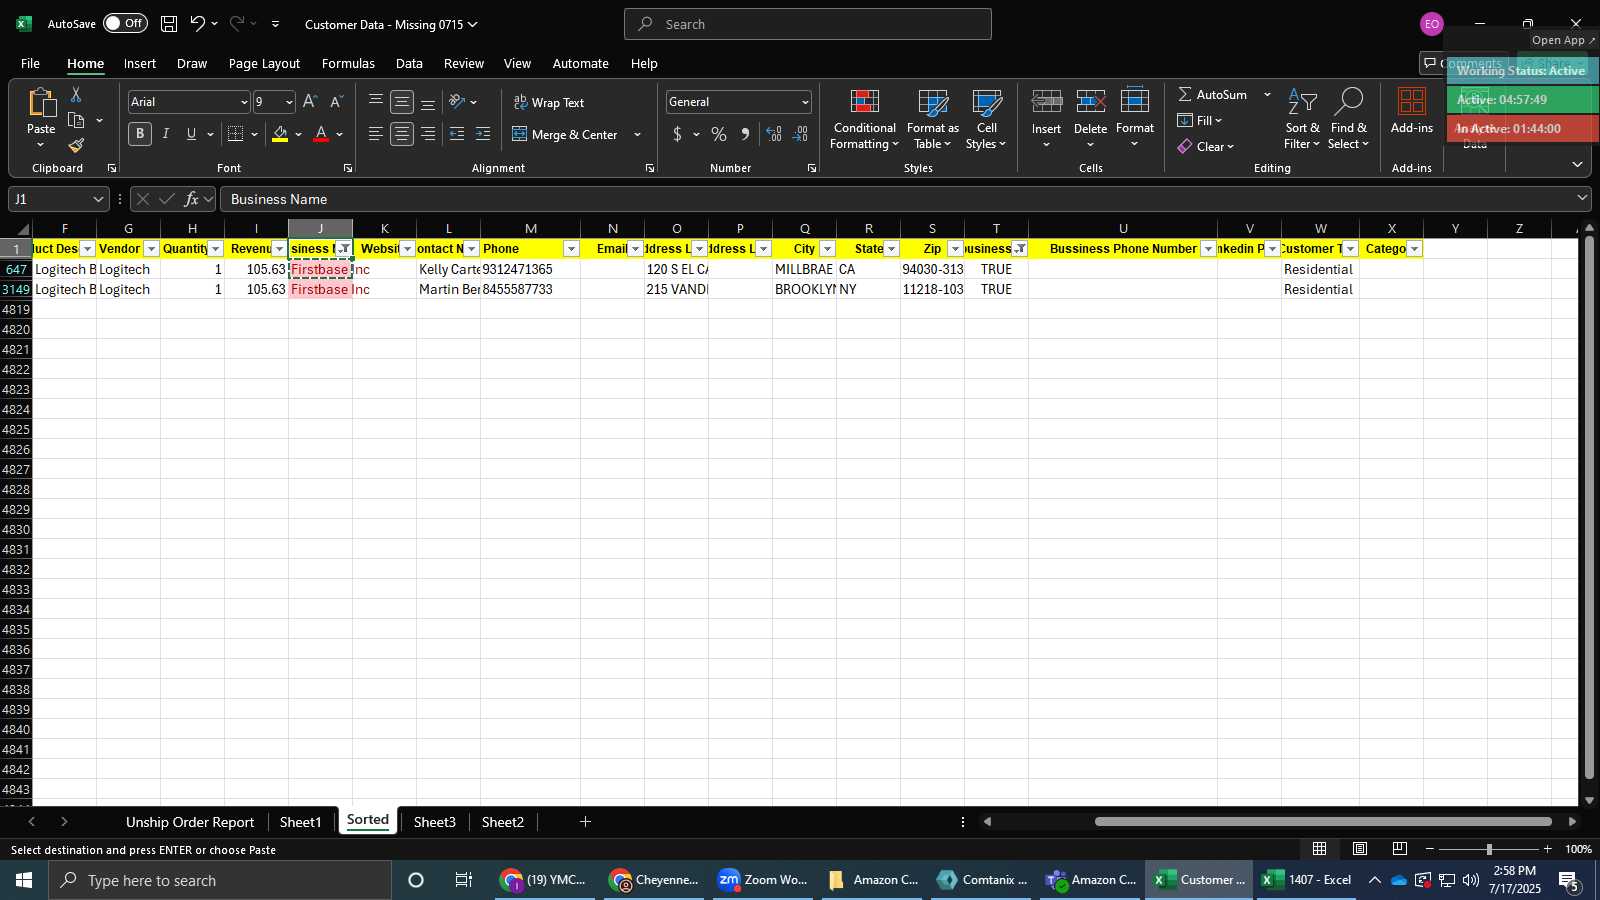1600x900 pixels.
Task: Toggle Underline formatting
Action: 191,134
